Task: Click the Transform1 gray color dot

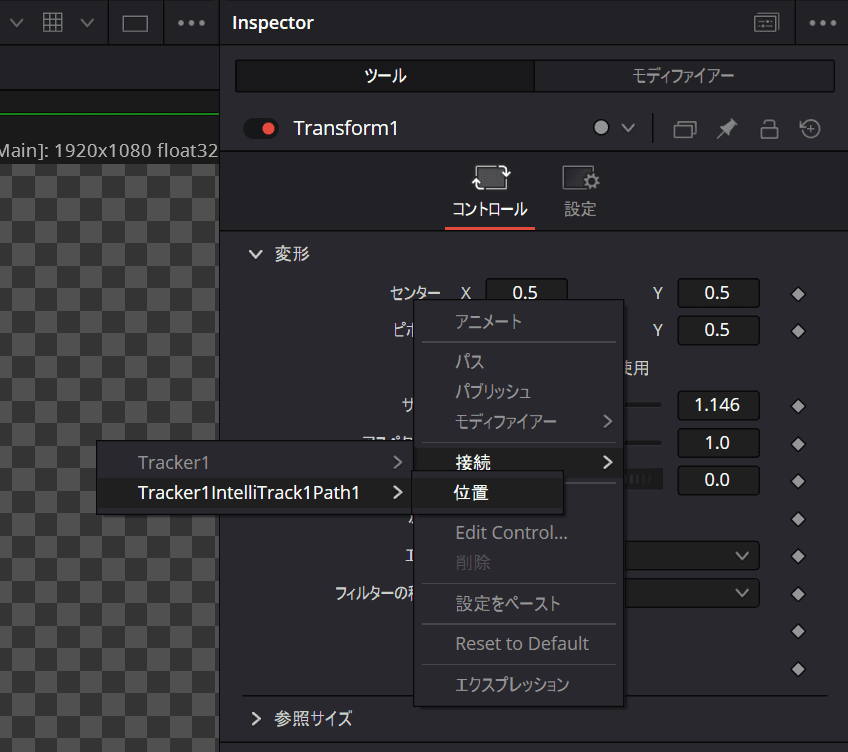Action: point(601,128)
